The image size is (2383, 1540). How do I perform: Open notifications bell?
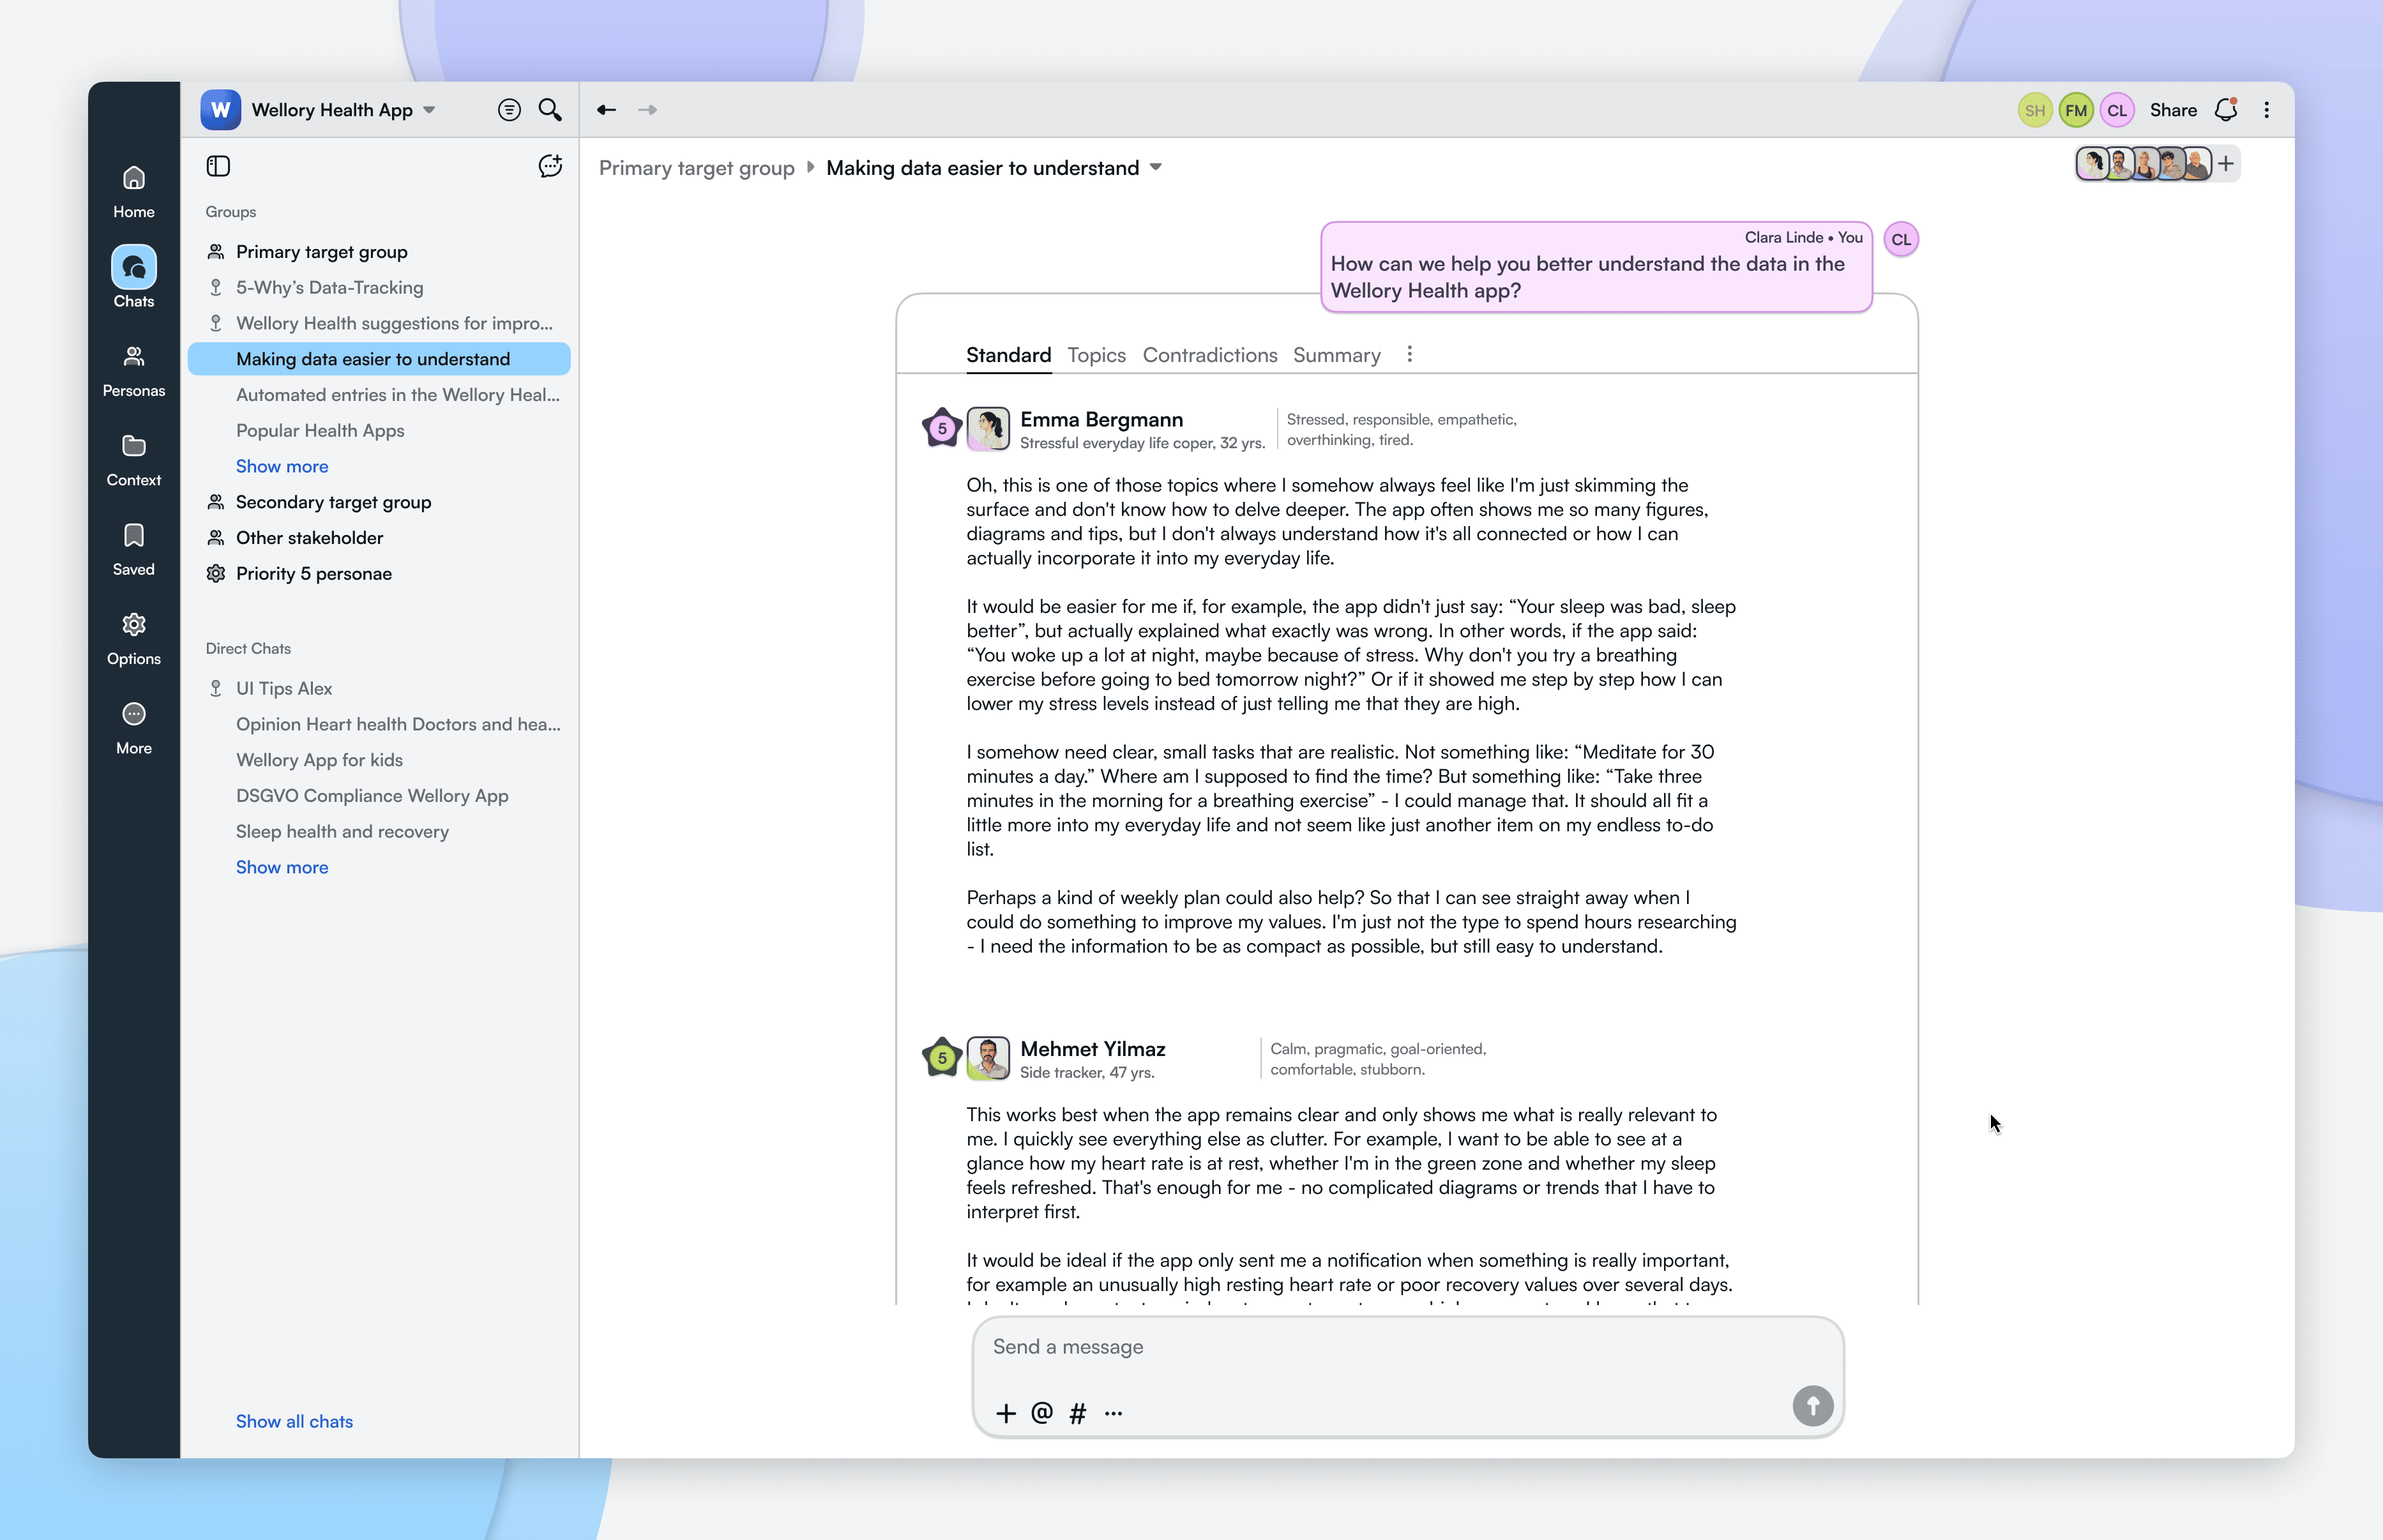2226,110
